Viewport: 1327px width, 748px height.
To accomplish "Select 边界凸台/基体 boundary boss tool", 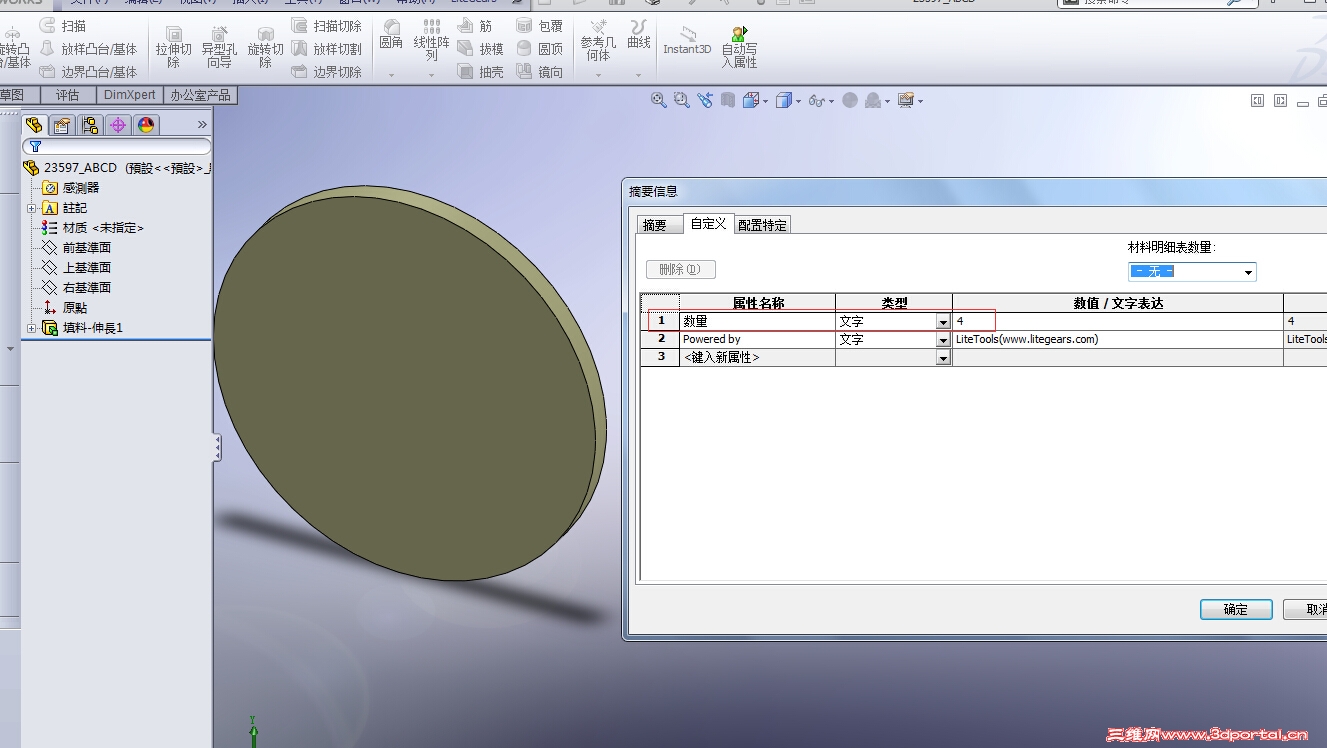I will pyautogui.click(x=88, y=72).
